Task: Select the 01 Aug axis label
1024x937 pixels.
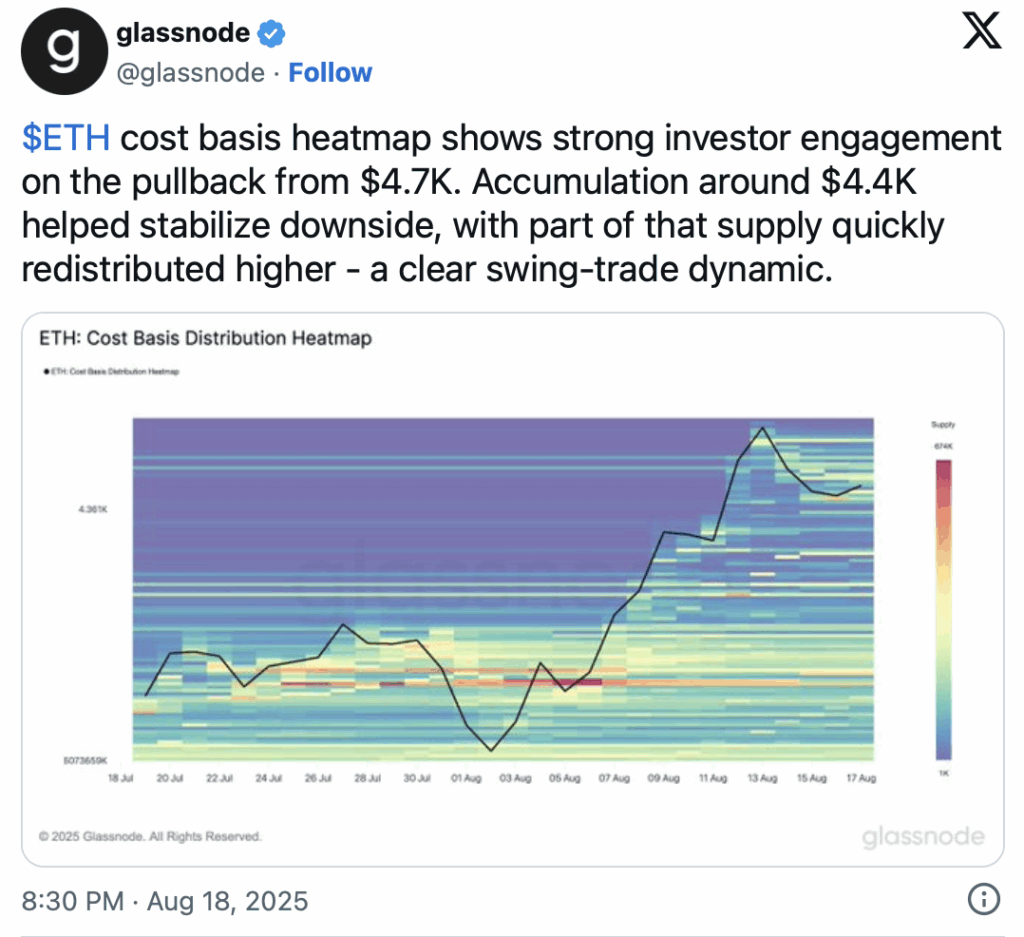Action: 466,778
